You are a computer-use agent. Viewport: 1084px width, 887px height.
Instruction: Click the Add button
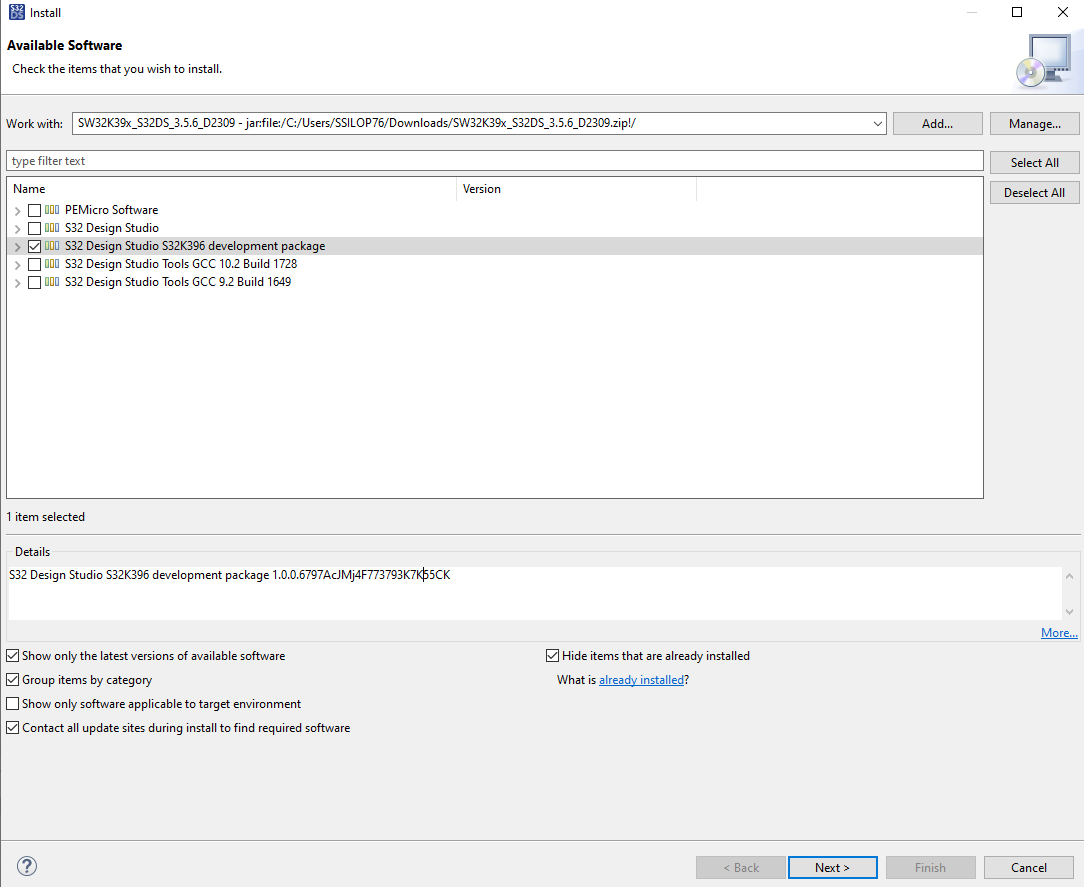tap(937, 123)
